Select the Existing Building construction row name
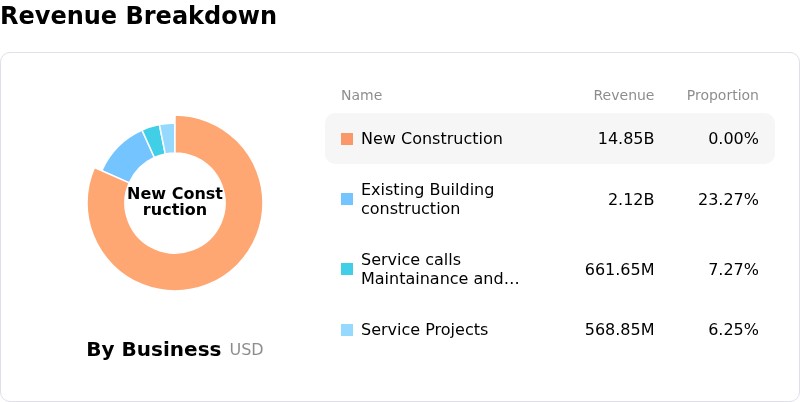 (x=428, y=199)
